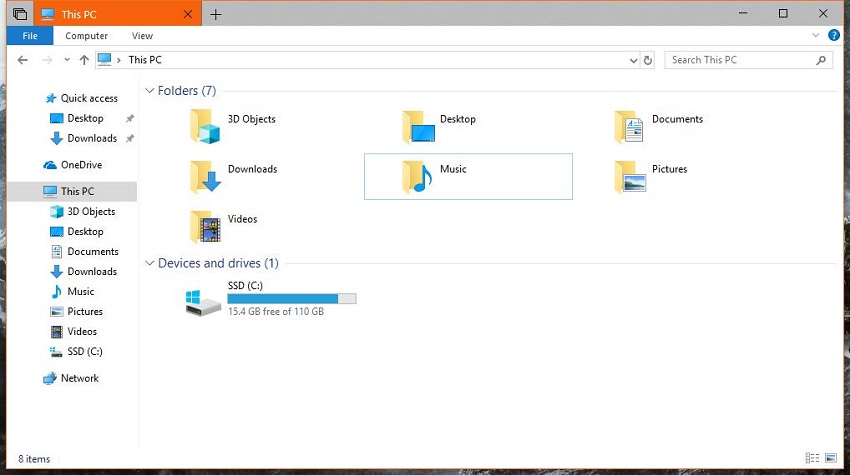Click the Search This PC field

pos(740,60)
